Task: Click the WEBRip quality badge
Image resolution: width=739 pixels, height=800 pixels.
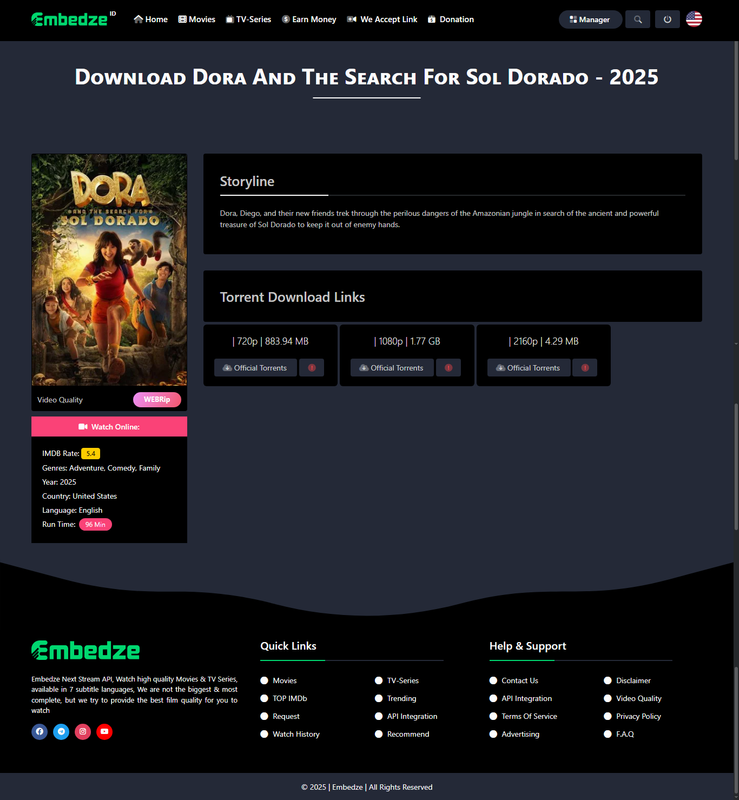Action: pos(157,399)
